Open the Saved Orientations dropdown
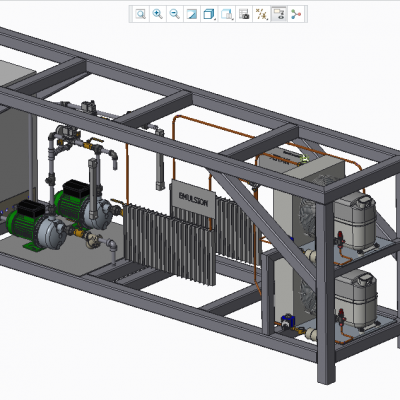 227,14
